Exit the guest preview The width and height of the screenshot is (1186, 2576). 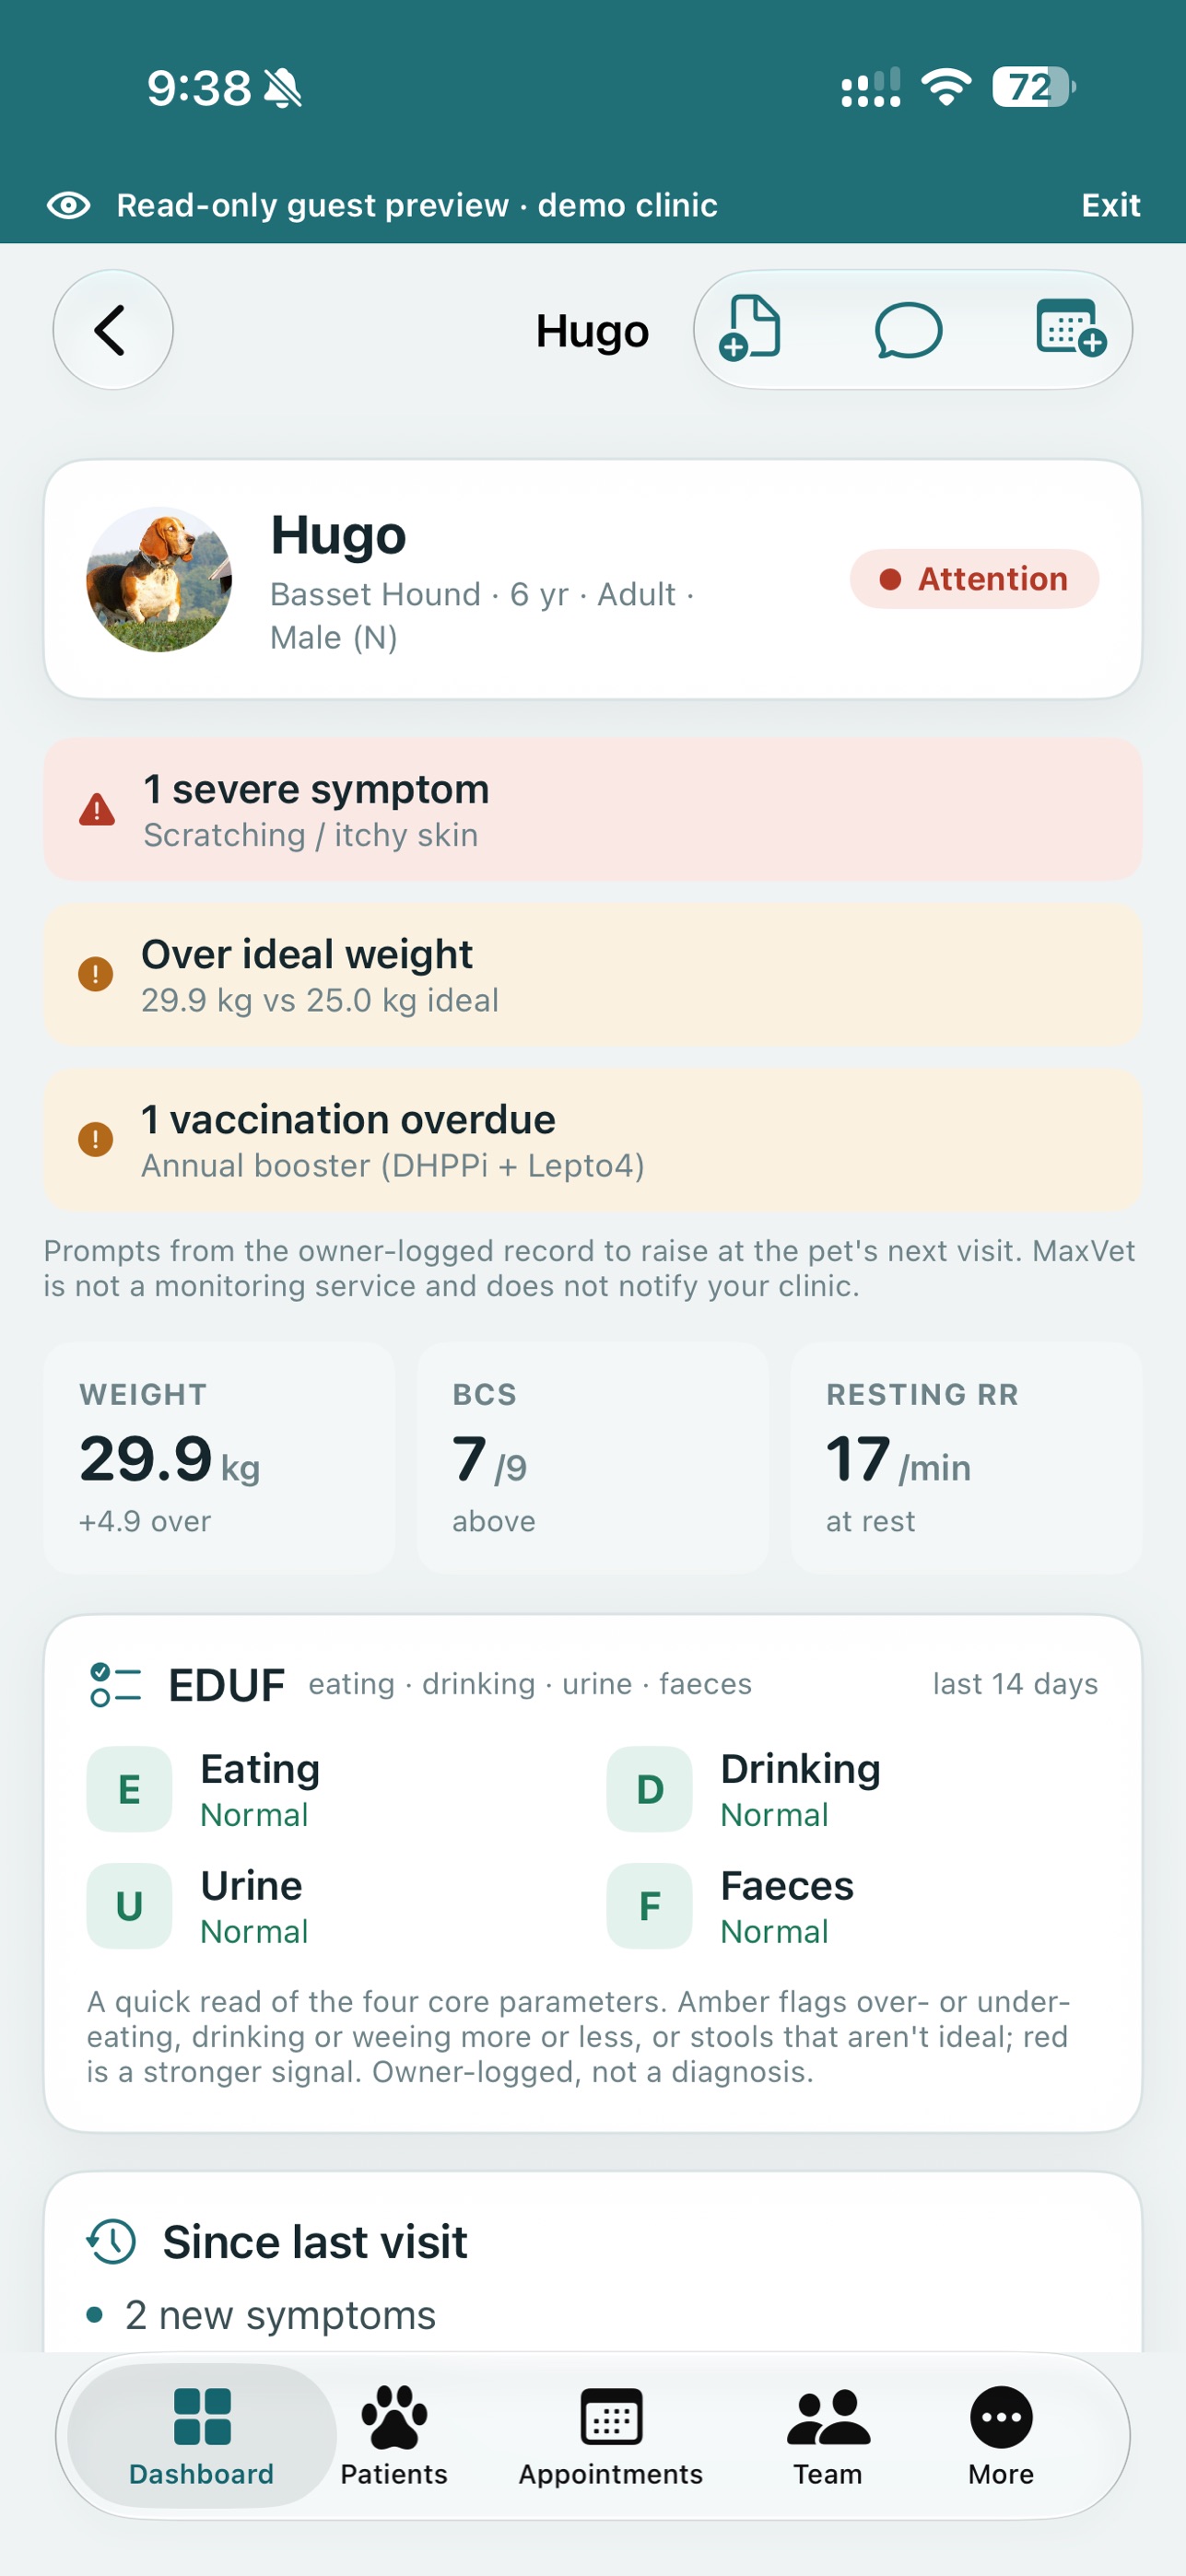pyautogui.click(x=1110, y=205)
